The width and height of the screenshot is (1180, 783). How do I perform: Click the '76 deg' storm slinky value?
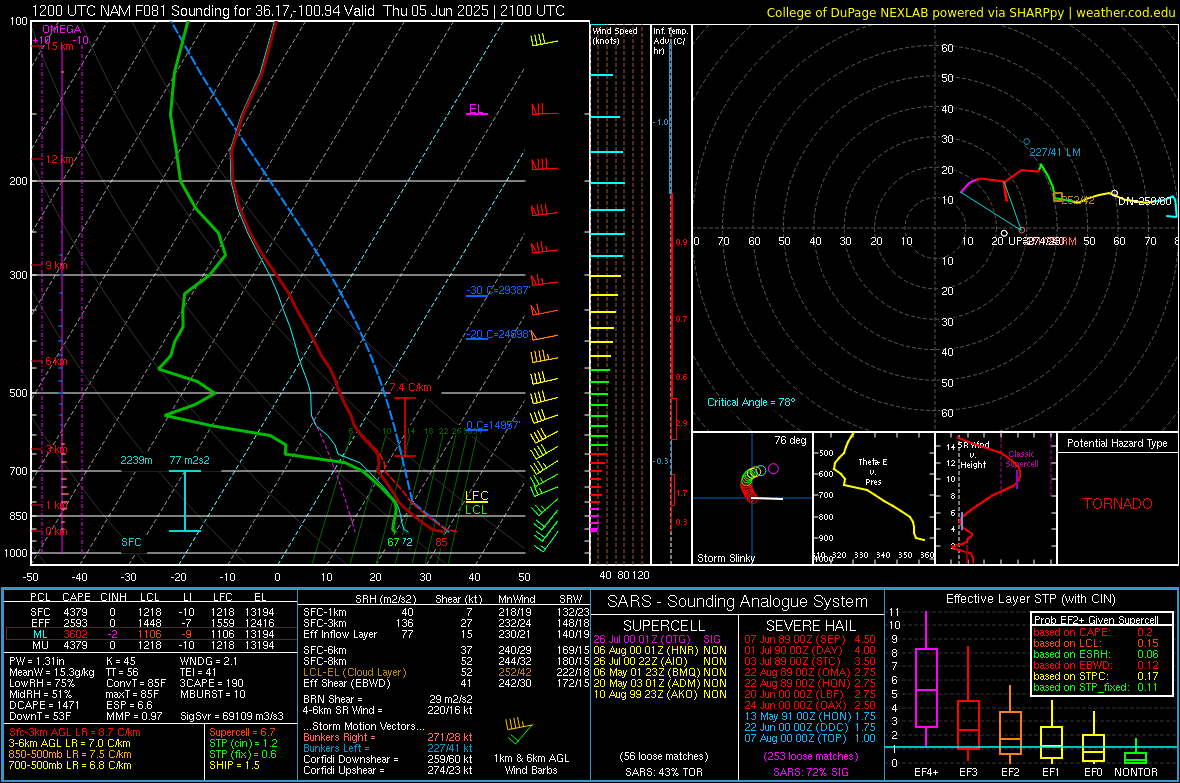tap(790, 440)
